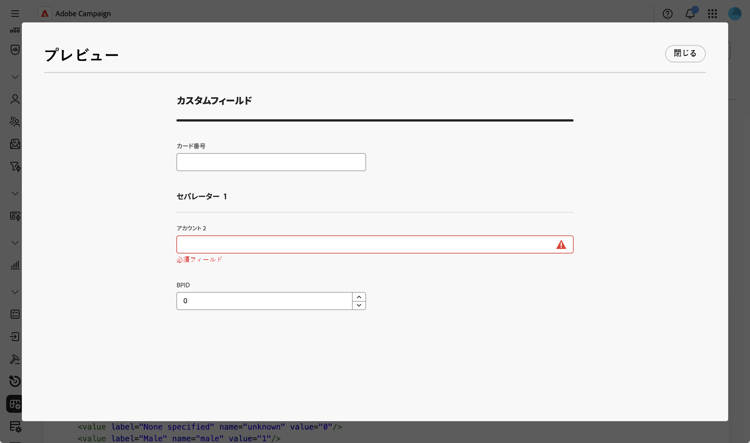Click the shield-shaped sidebar icon

click(x=15, y=50)
